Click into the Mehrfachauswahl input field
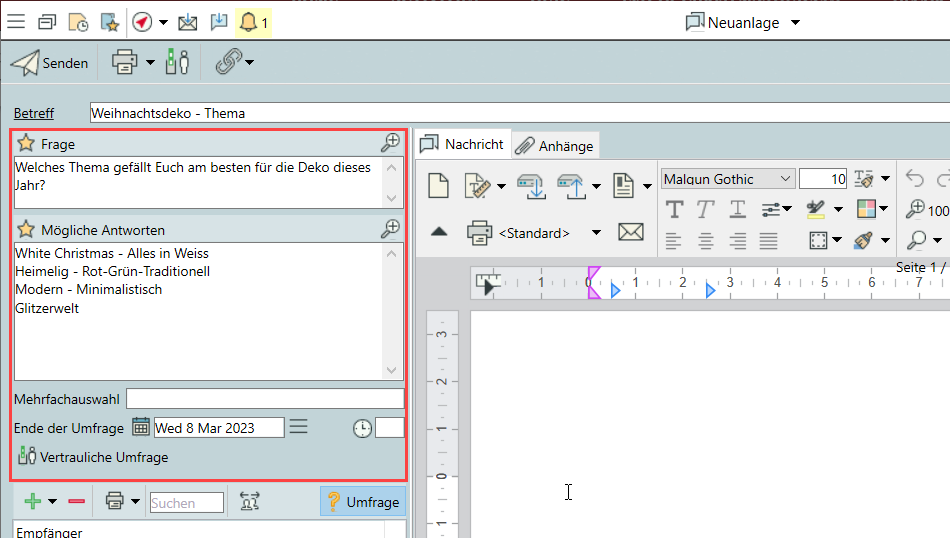Viewport: 950px width, 538px height. coord(265,399)
